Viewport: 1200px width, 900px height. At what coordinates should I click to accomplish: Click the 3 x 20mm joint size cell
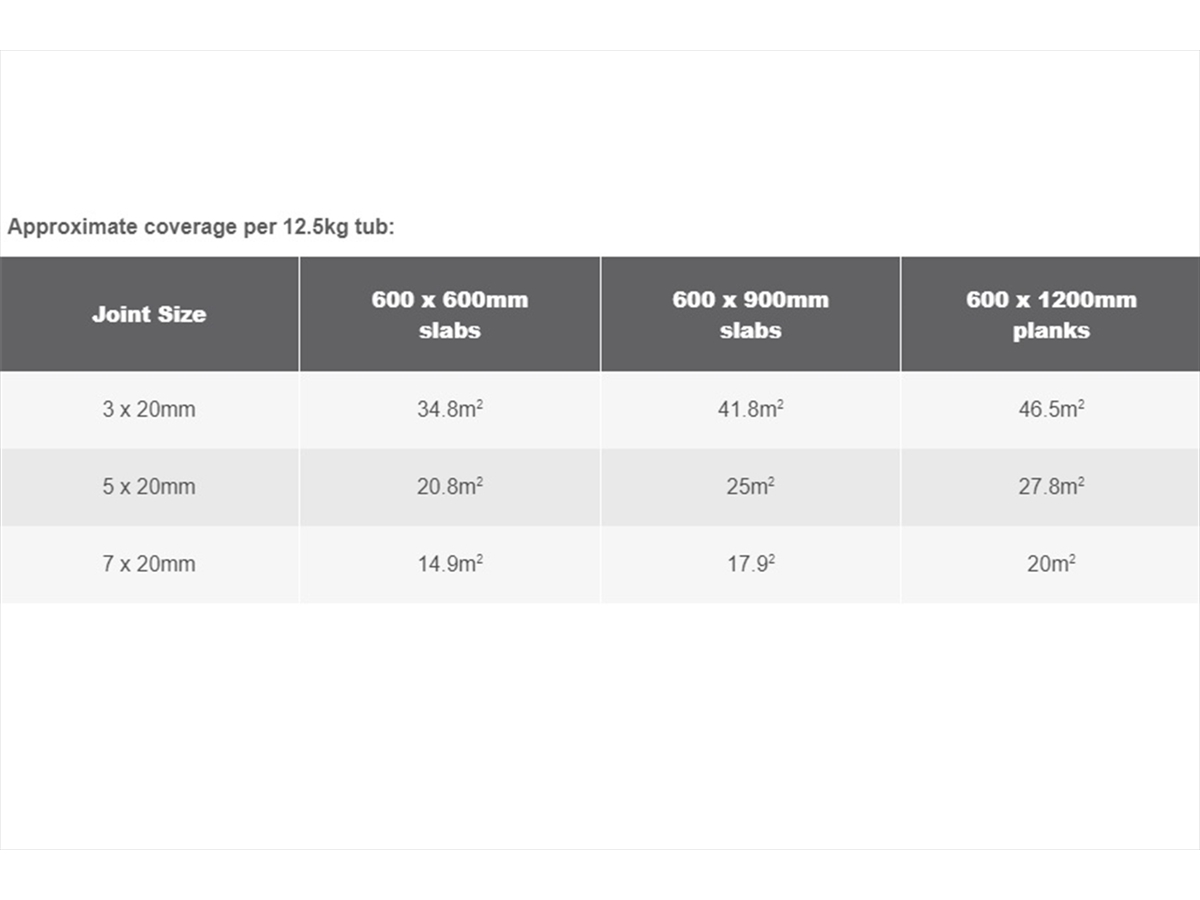[x=149, y=410]
